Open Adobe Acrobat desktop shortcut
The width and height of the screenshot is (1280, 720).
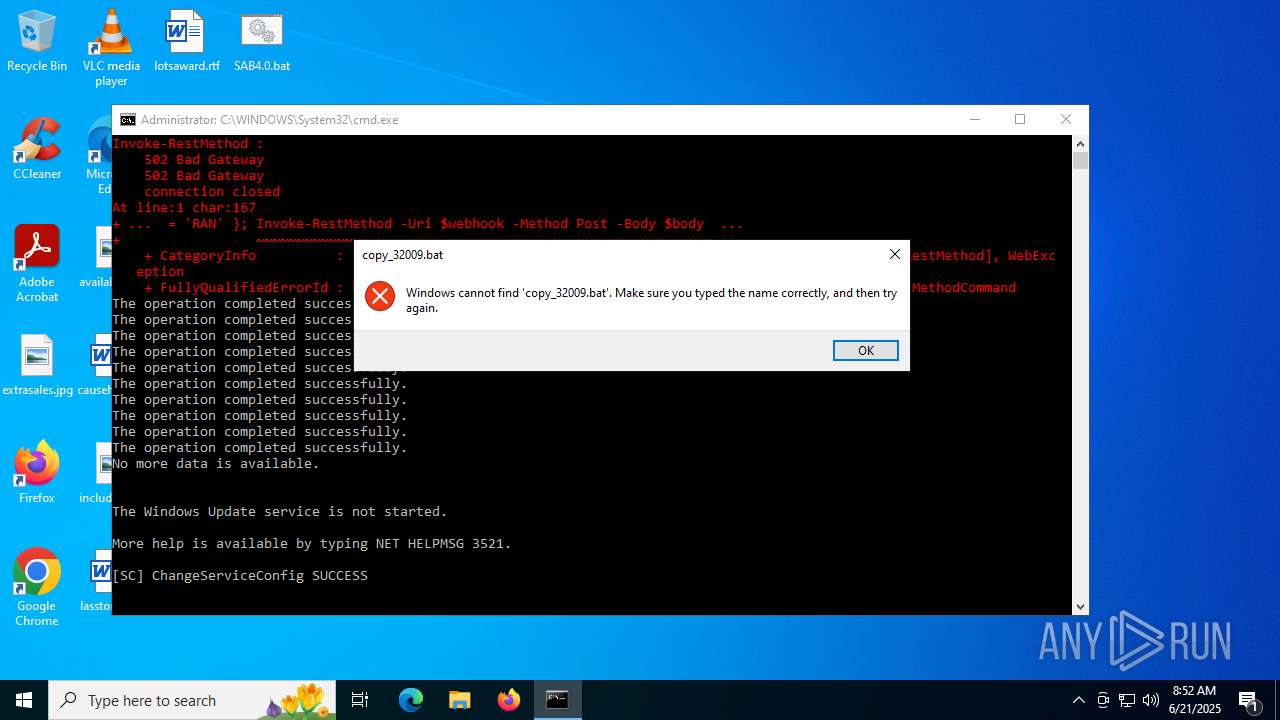click(37, 264)
